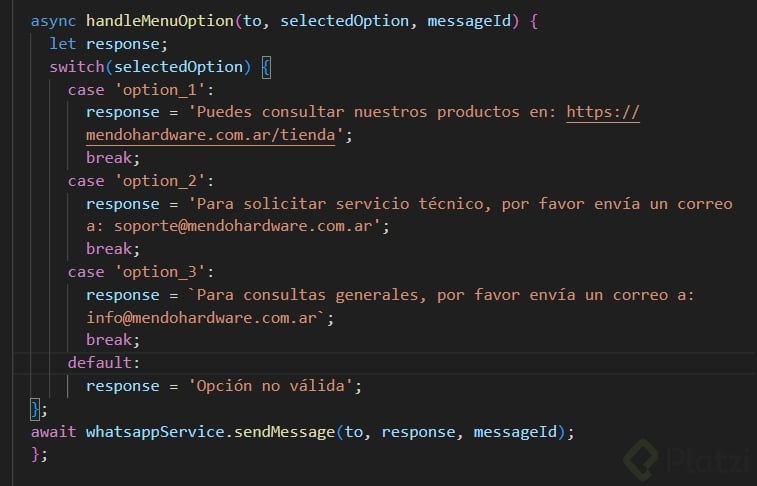Click the highlighted opening brace after switch
Viewport: 757px width, 486px height.
[266, 67]
